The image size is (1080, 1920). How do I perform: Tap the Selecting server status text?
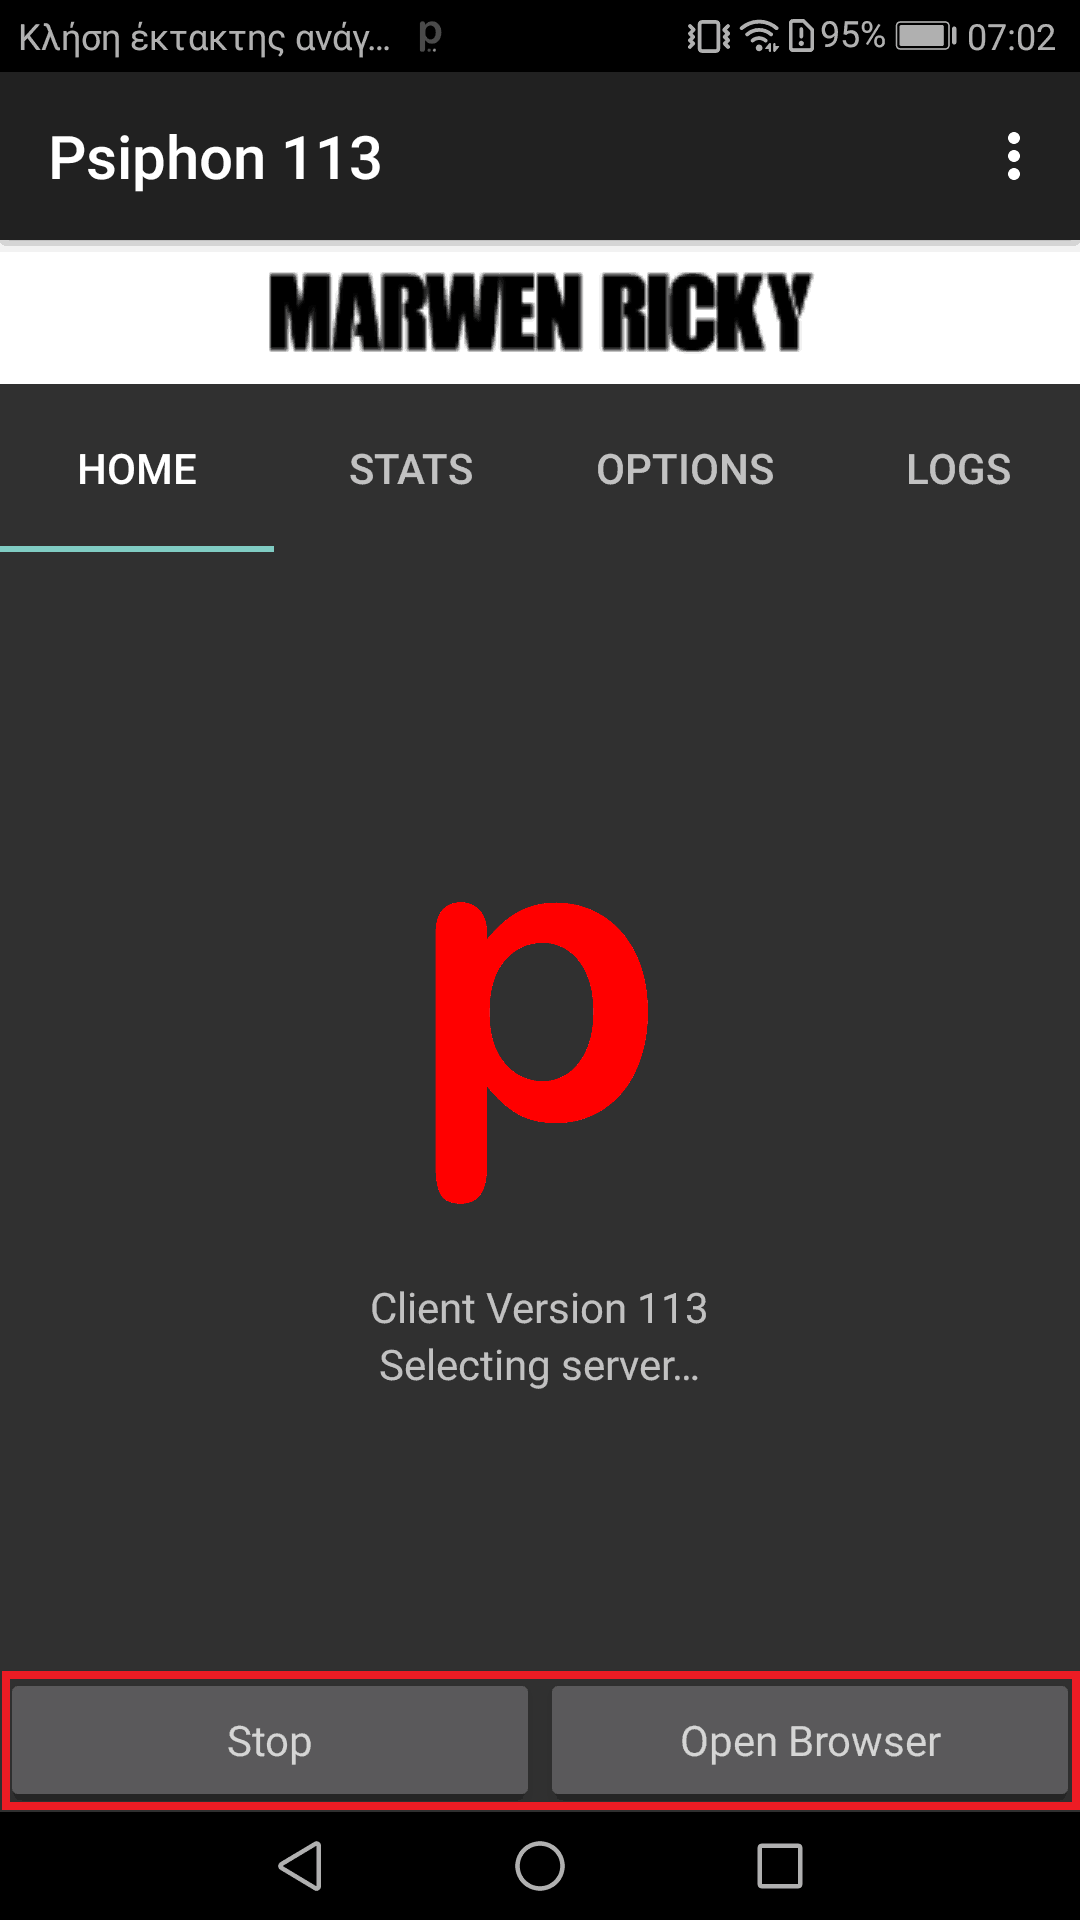539,1366
